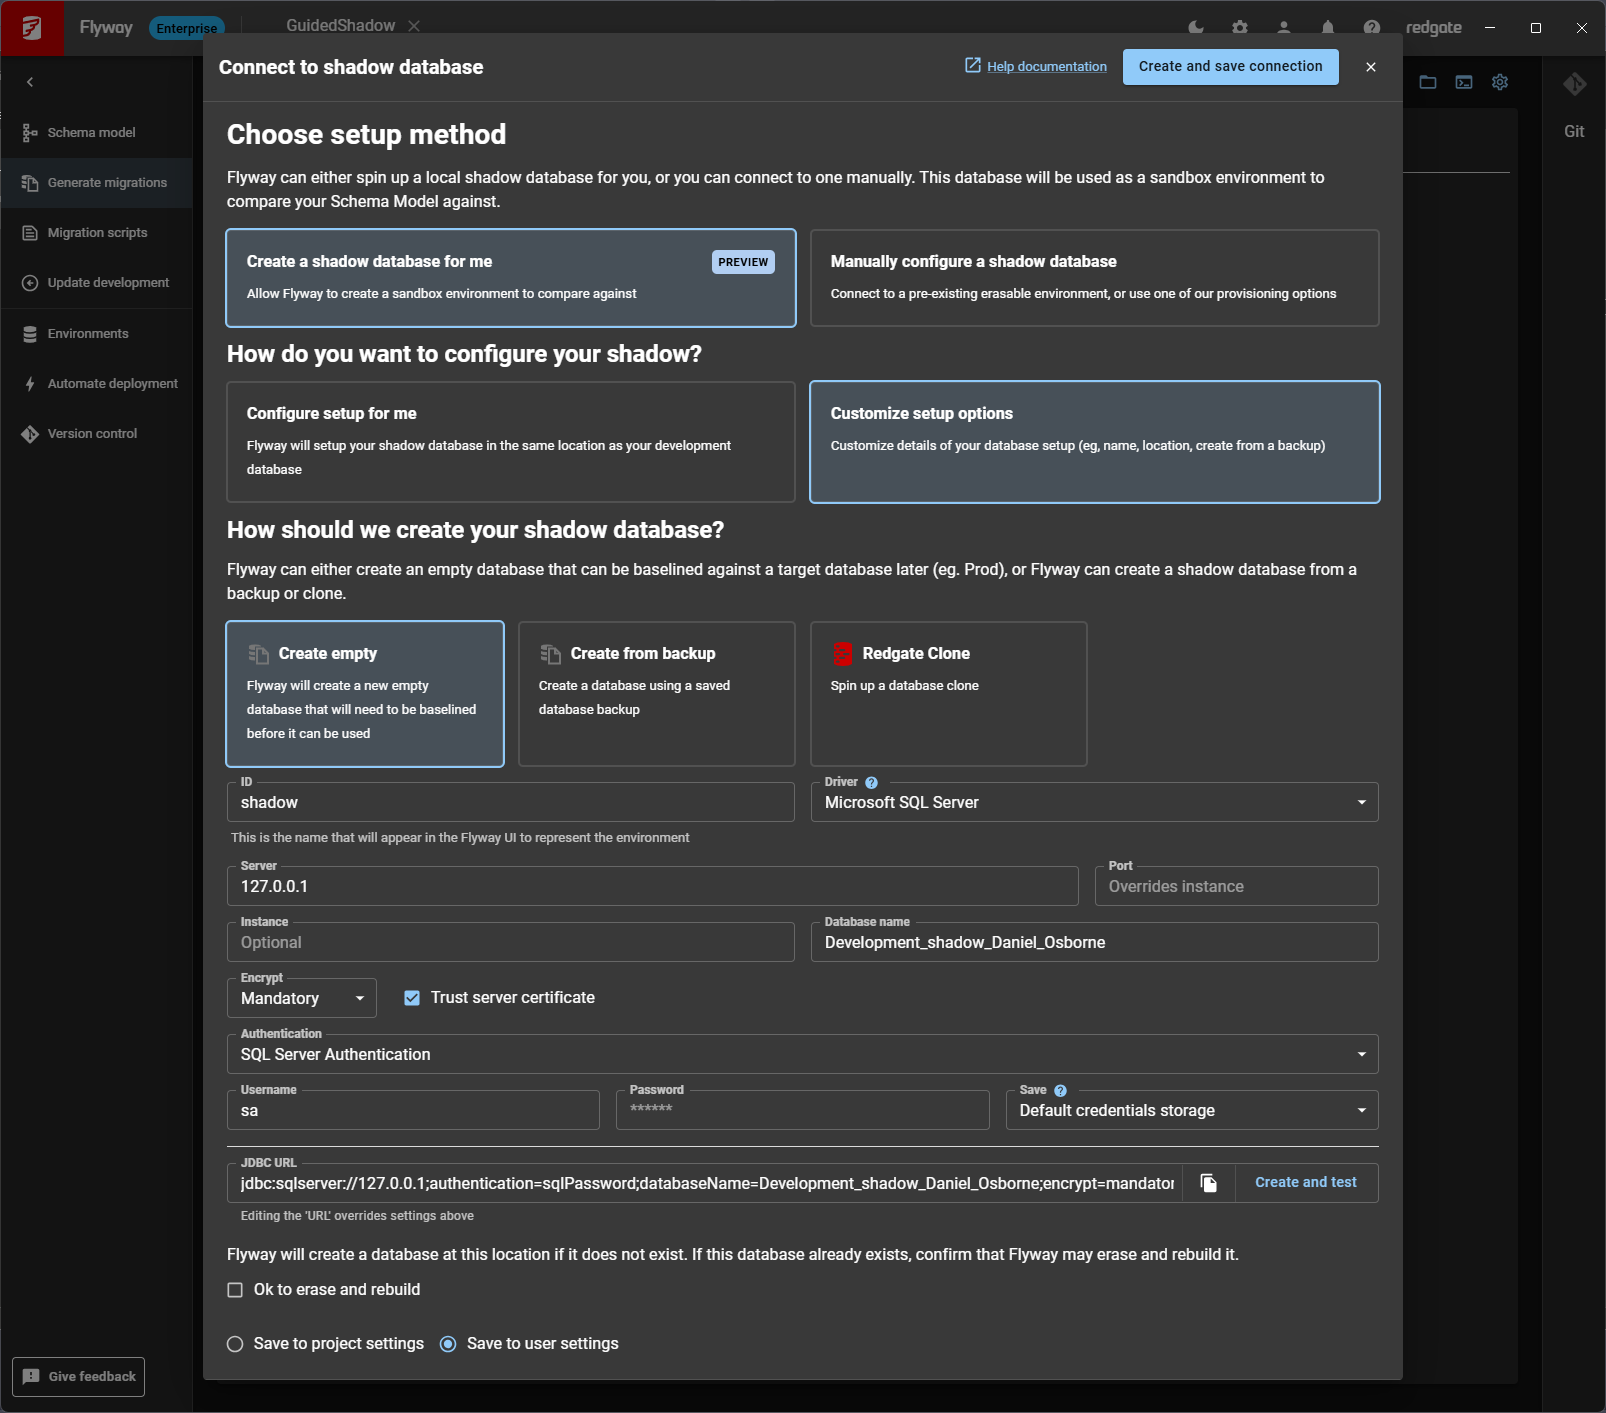This screenshot has width=1606, height=1413.
Task: Toggle dark mode with the moon icon
Action: (1195, 28)
